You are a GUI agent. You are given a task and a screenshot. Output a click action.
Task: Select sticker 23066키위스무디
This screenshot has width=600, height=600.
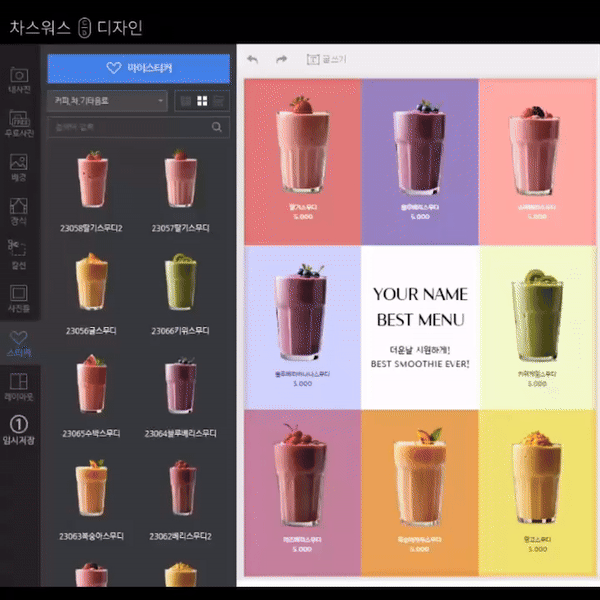180,293
